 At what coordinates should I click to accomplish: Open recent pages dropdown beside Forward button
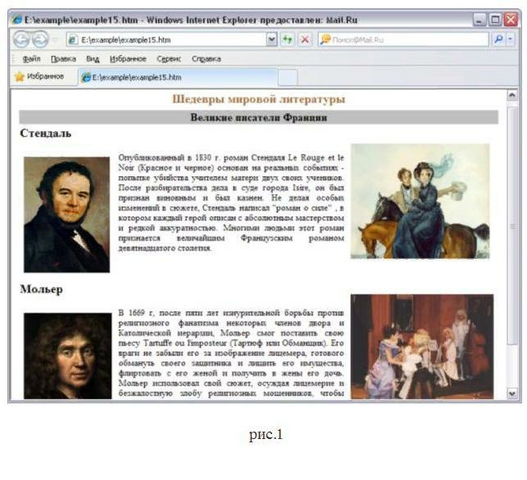55,40
